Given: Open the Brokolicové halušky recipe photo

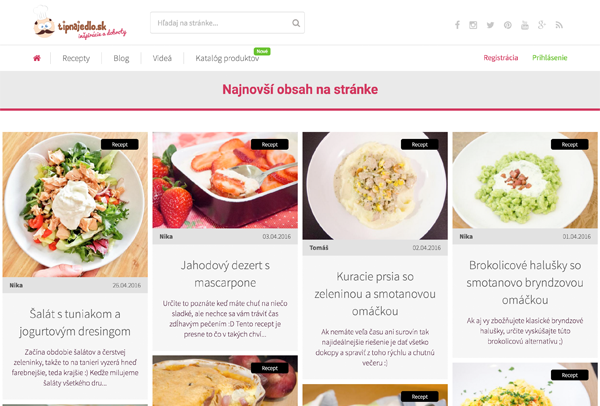Looking at the screenshot, I should click(525, 180).
